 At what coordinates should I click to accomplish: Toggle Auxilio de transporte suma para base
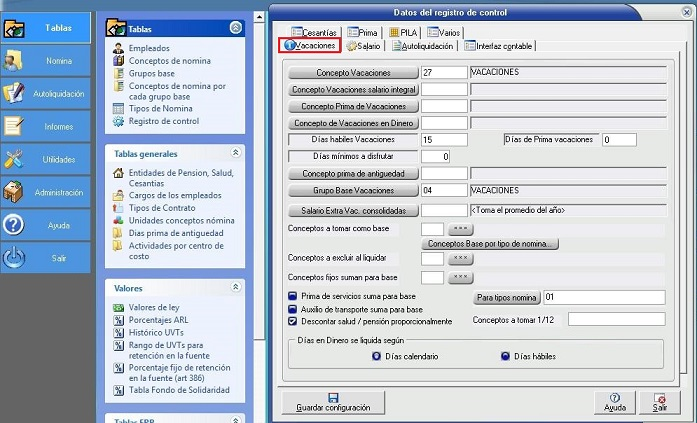292,310
